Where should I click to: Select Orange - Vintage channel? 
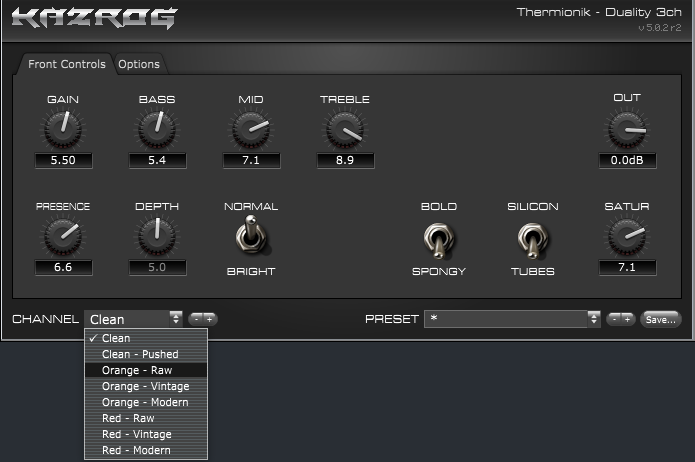pyautogui.click(x=146, y=386)
